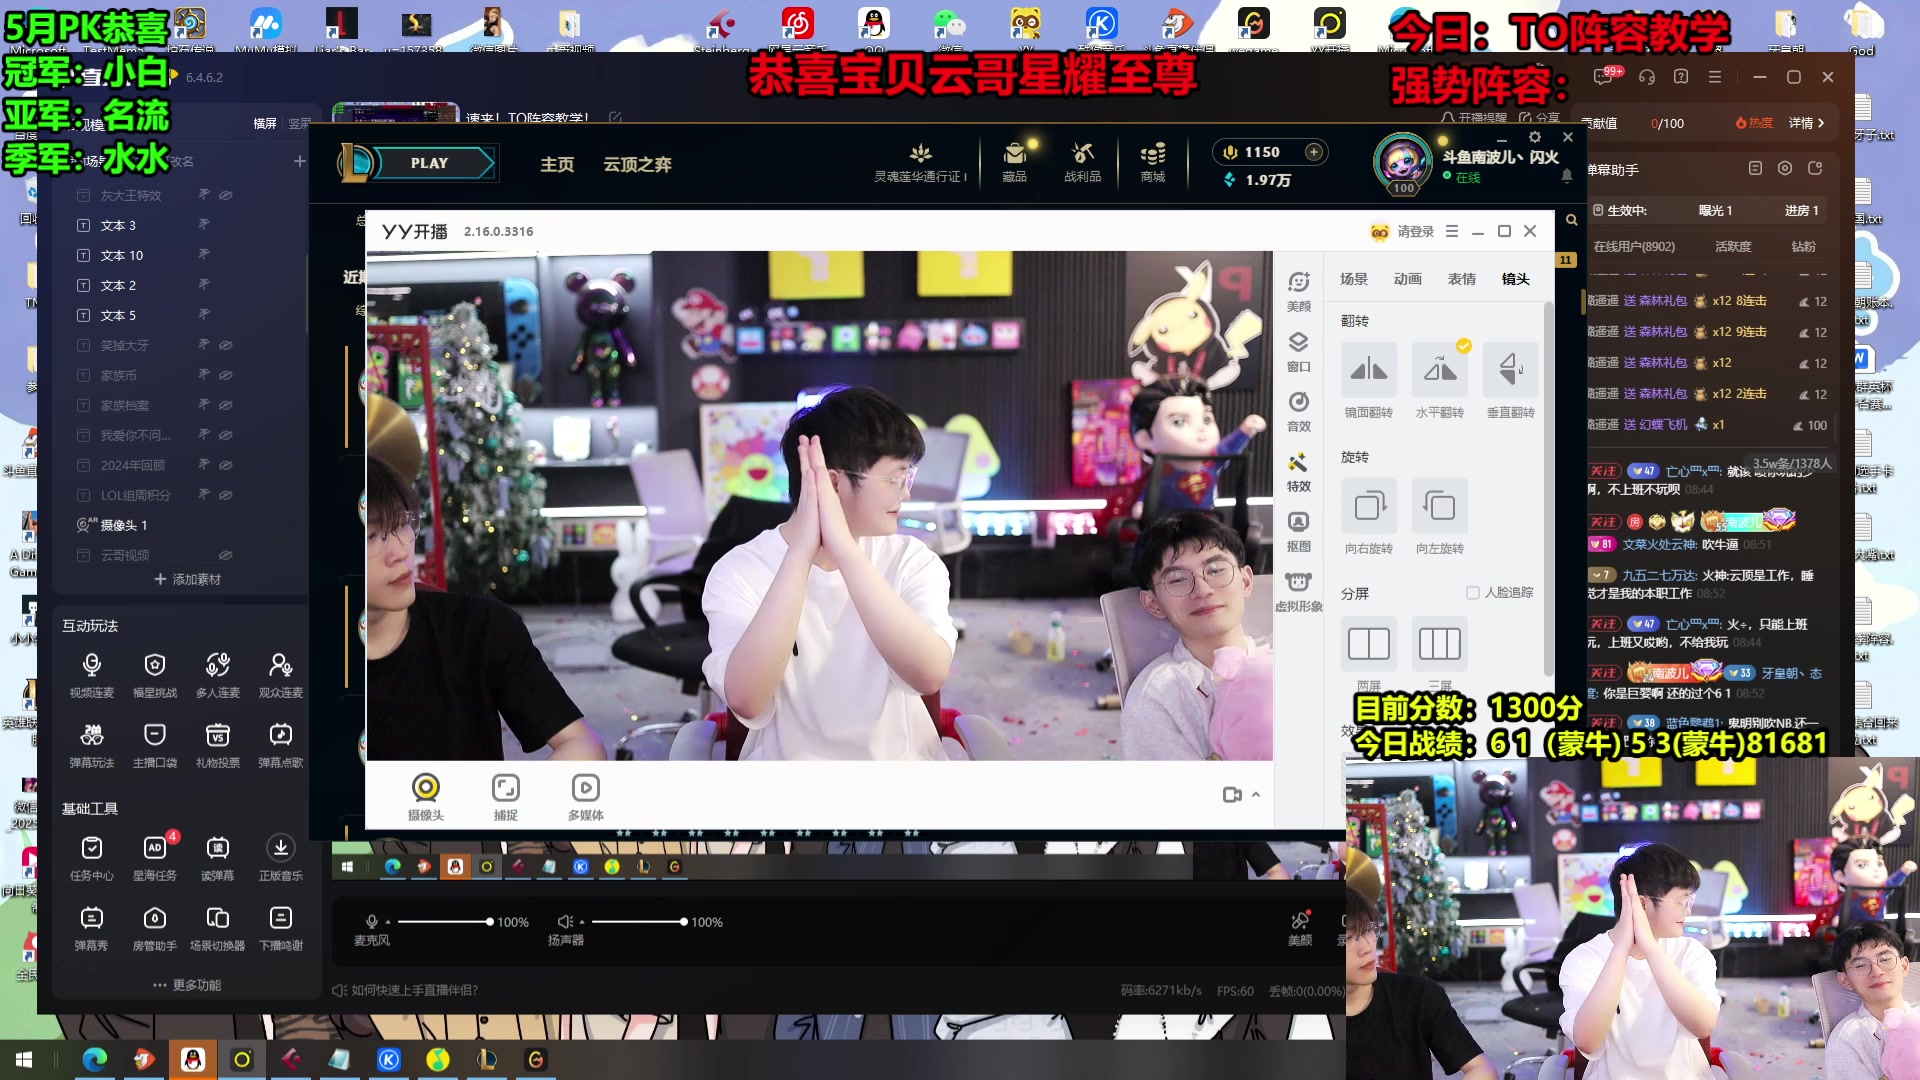Open 商城 store in League client
The image size is (1920, 1080).
[1152, 163]
